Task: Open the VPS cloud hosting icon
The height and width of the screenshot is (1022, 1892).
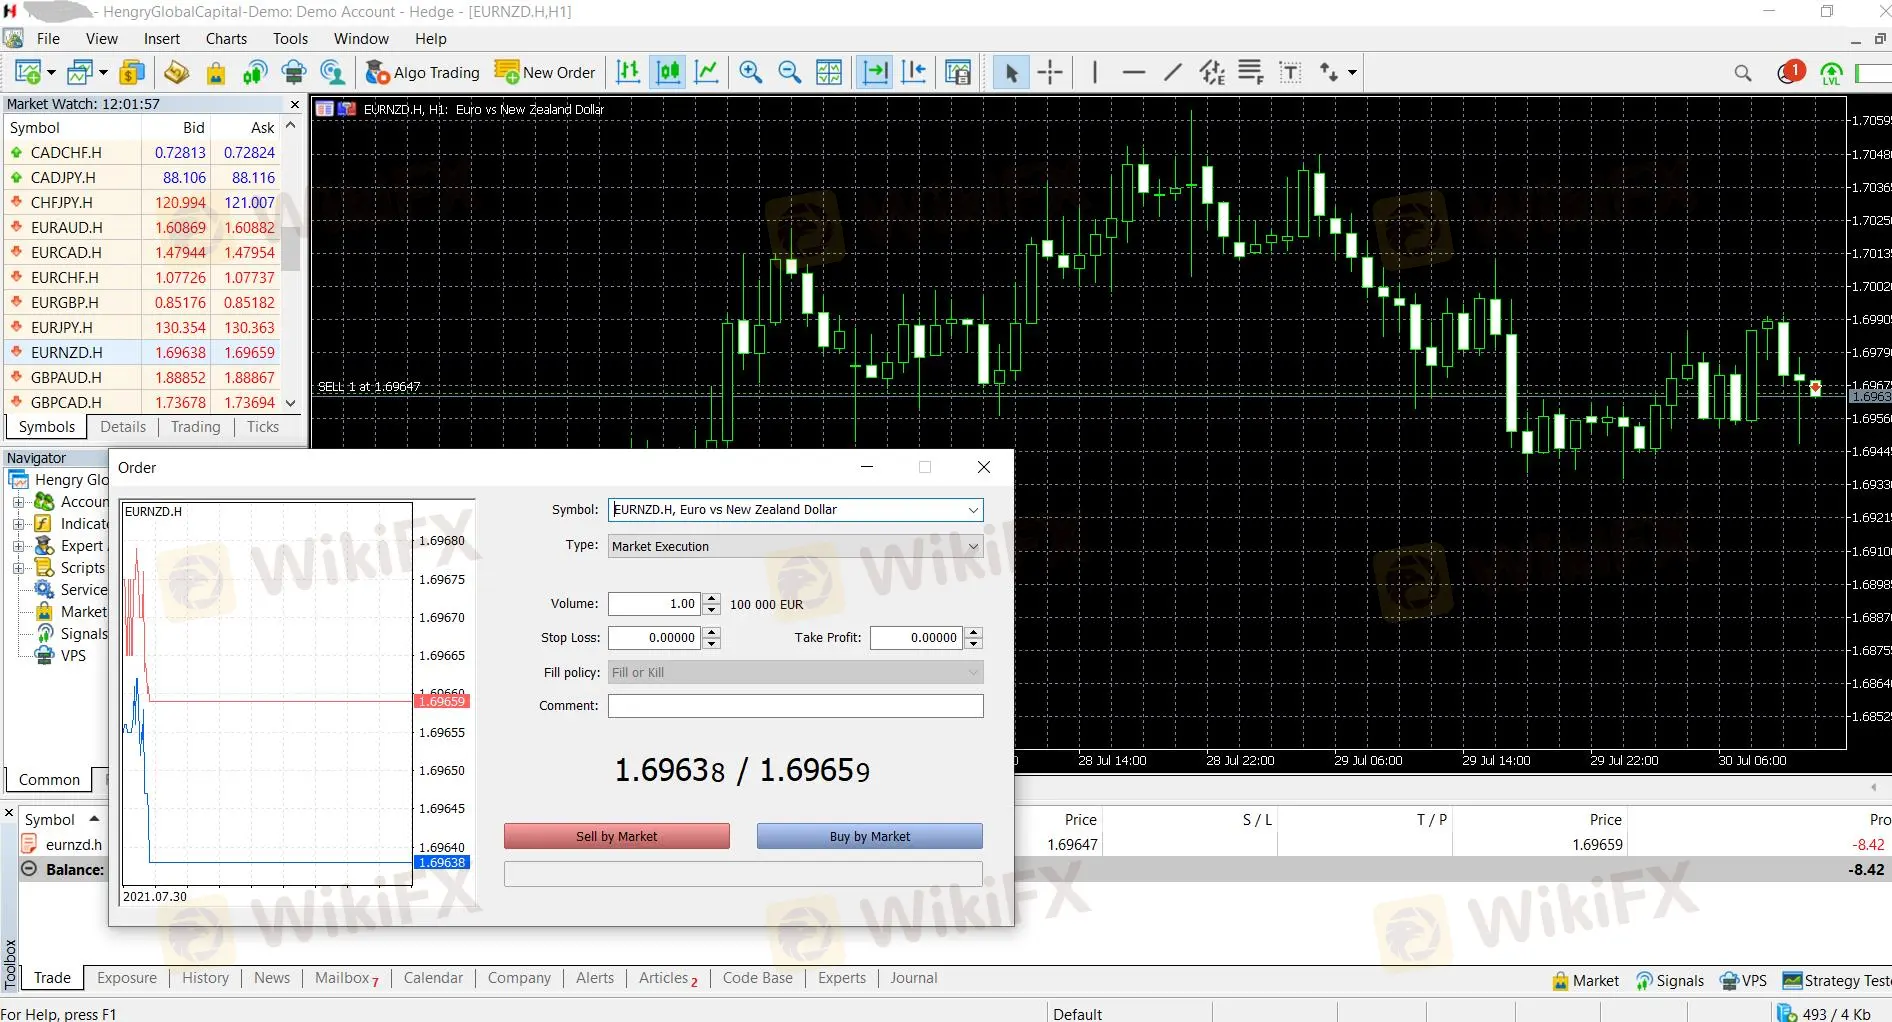Action: coord(294,72)
